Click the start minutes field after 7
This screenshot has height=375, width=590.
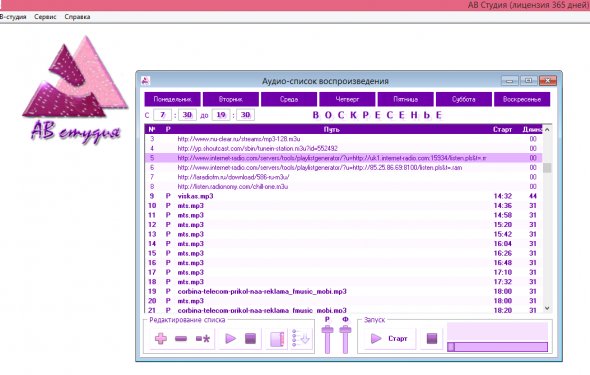(x=187, y=115)
